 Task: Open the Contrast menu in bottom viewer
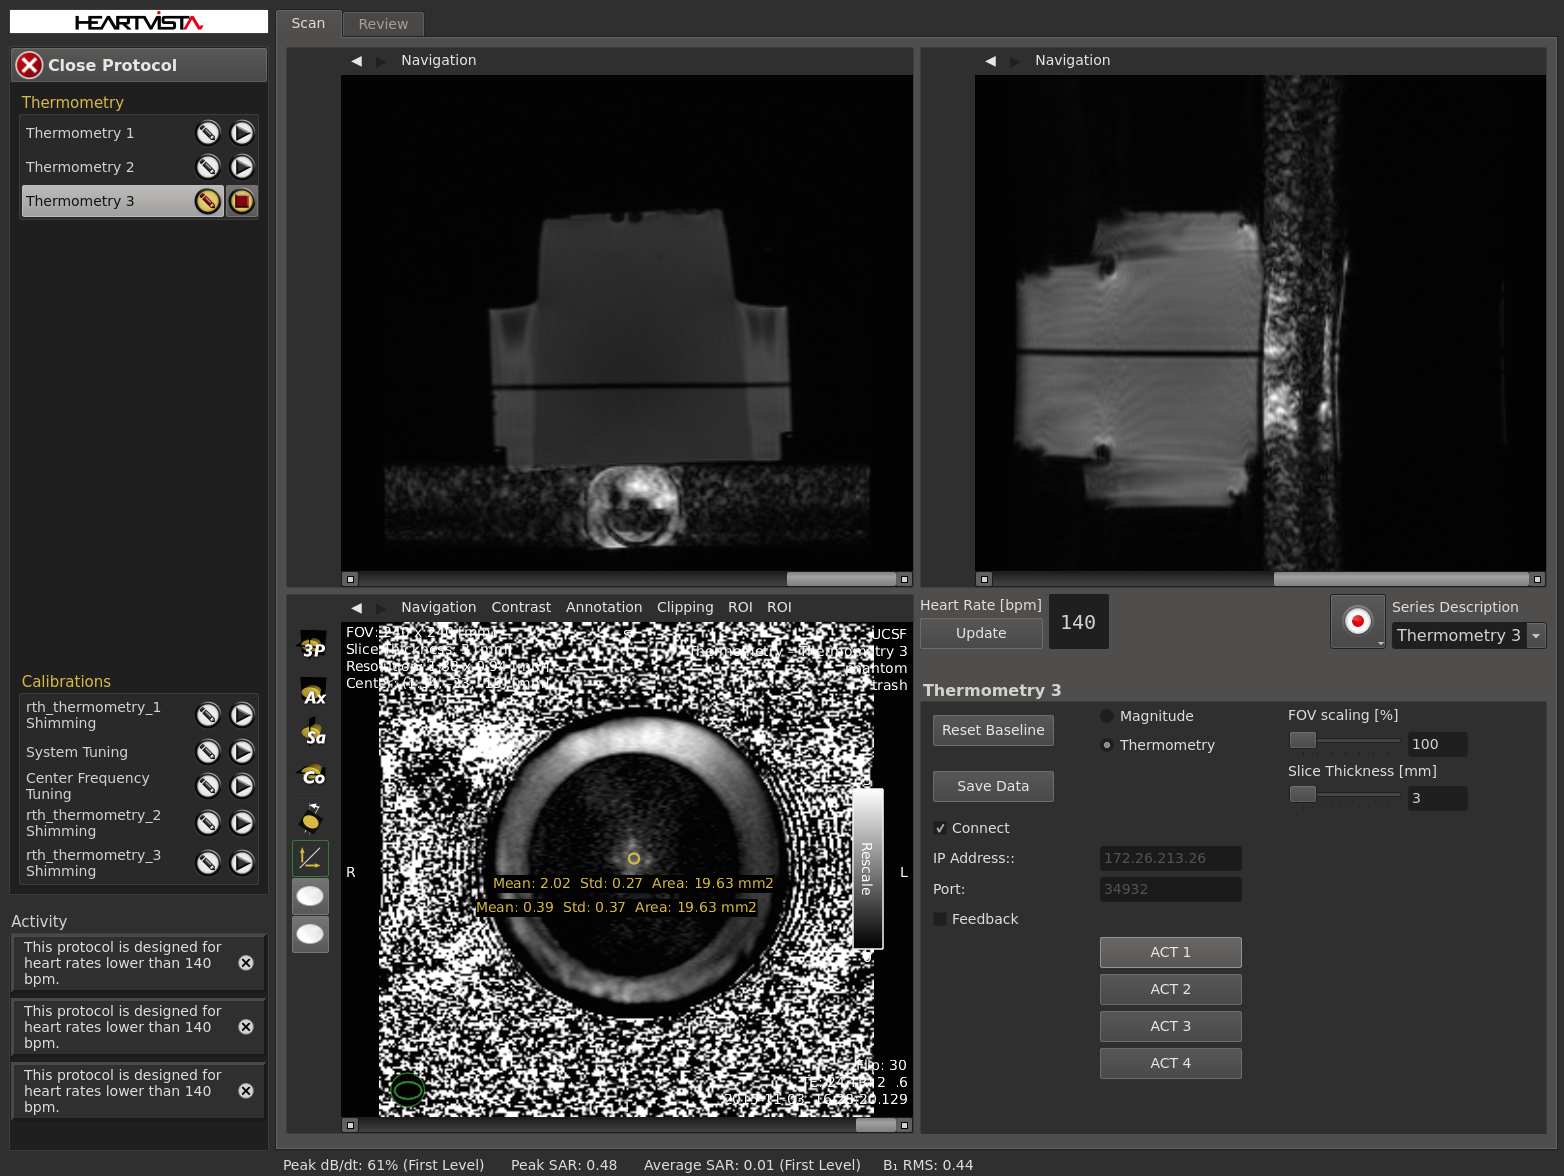click(520, 607)
